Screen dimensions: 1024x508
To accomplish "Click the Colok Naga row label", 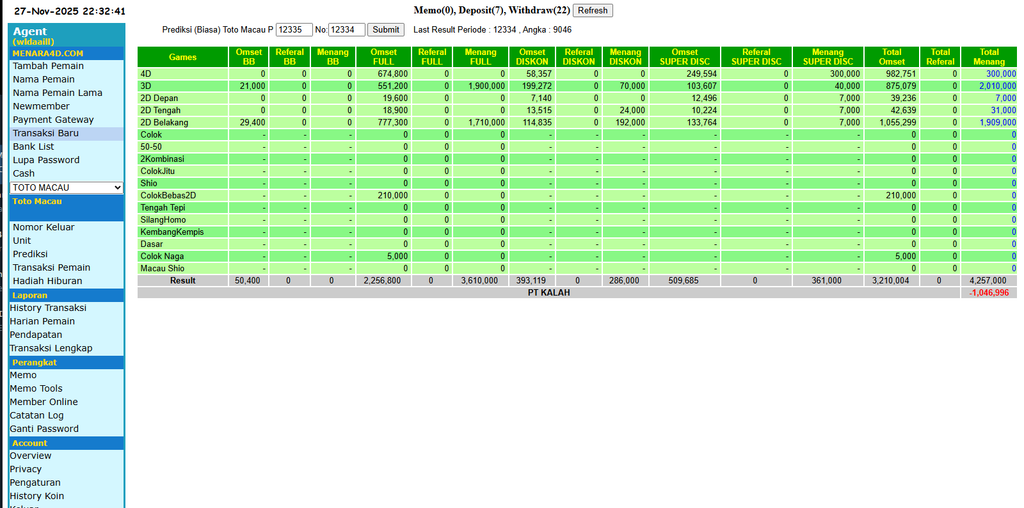I will point(162,256).
